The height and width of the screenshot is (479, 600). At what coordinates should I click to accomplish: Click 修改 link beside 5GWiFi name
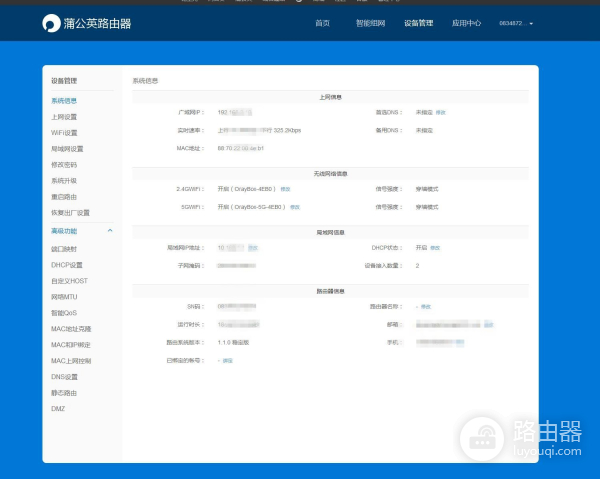pyautogui.click(x=295, y=207)
